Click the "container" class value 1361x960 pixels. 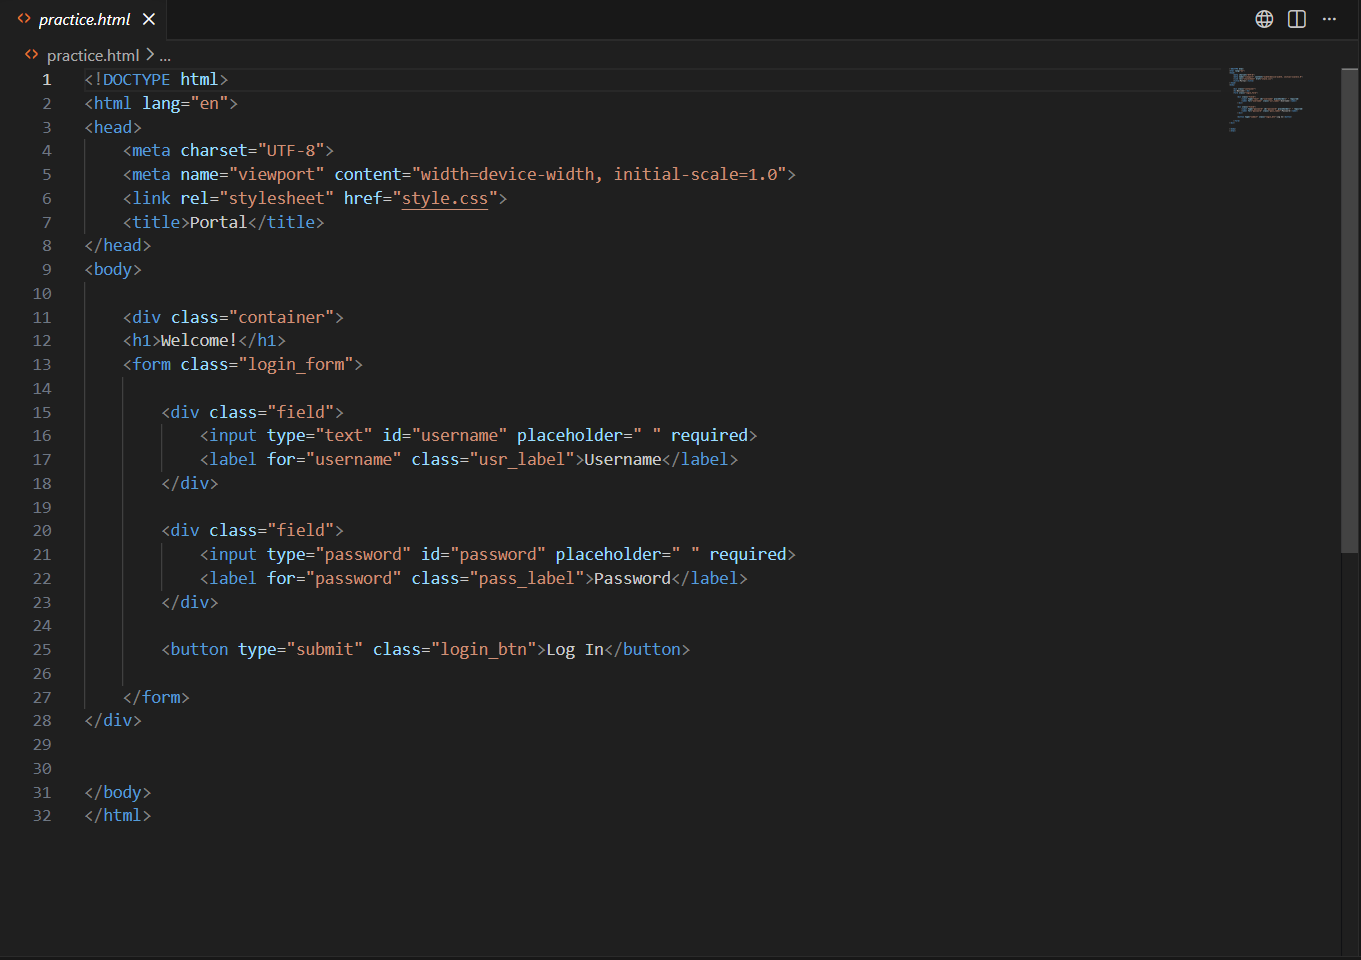tap(282, 317)
